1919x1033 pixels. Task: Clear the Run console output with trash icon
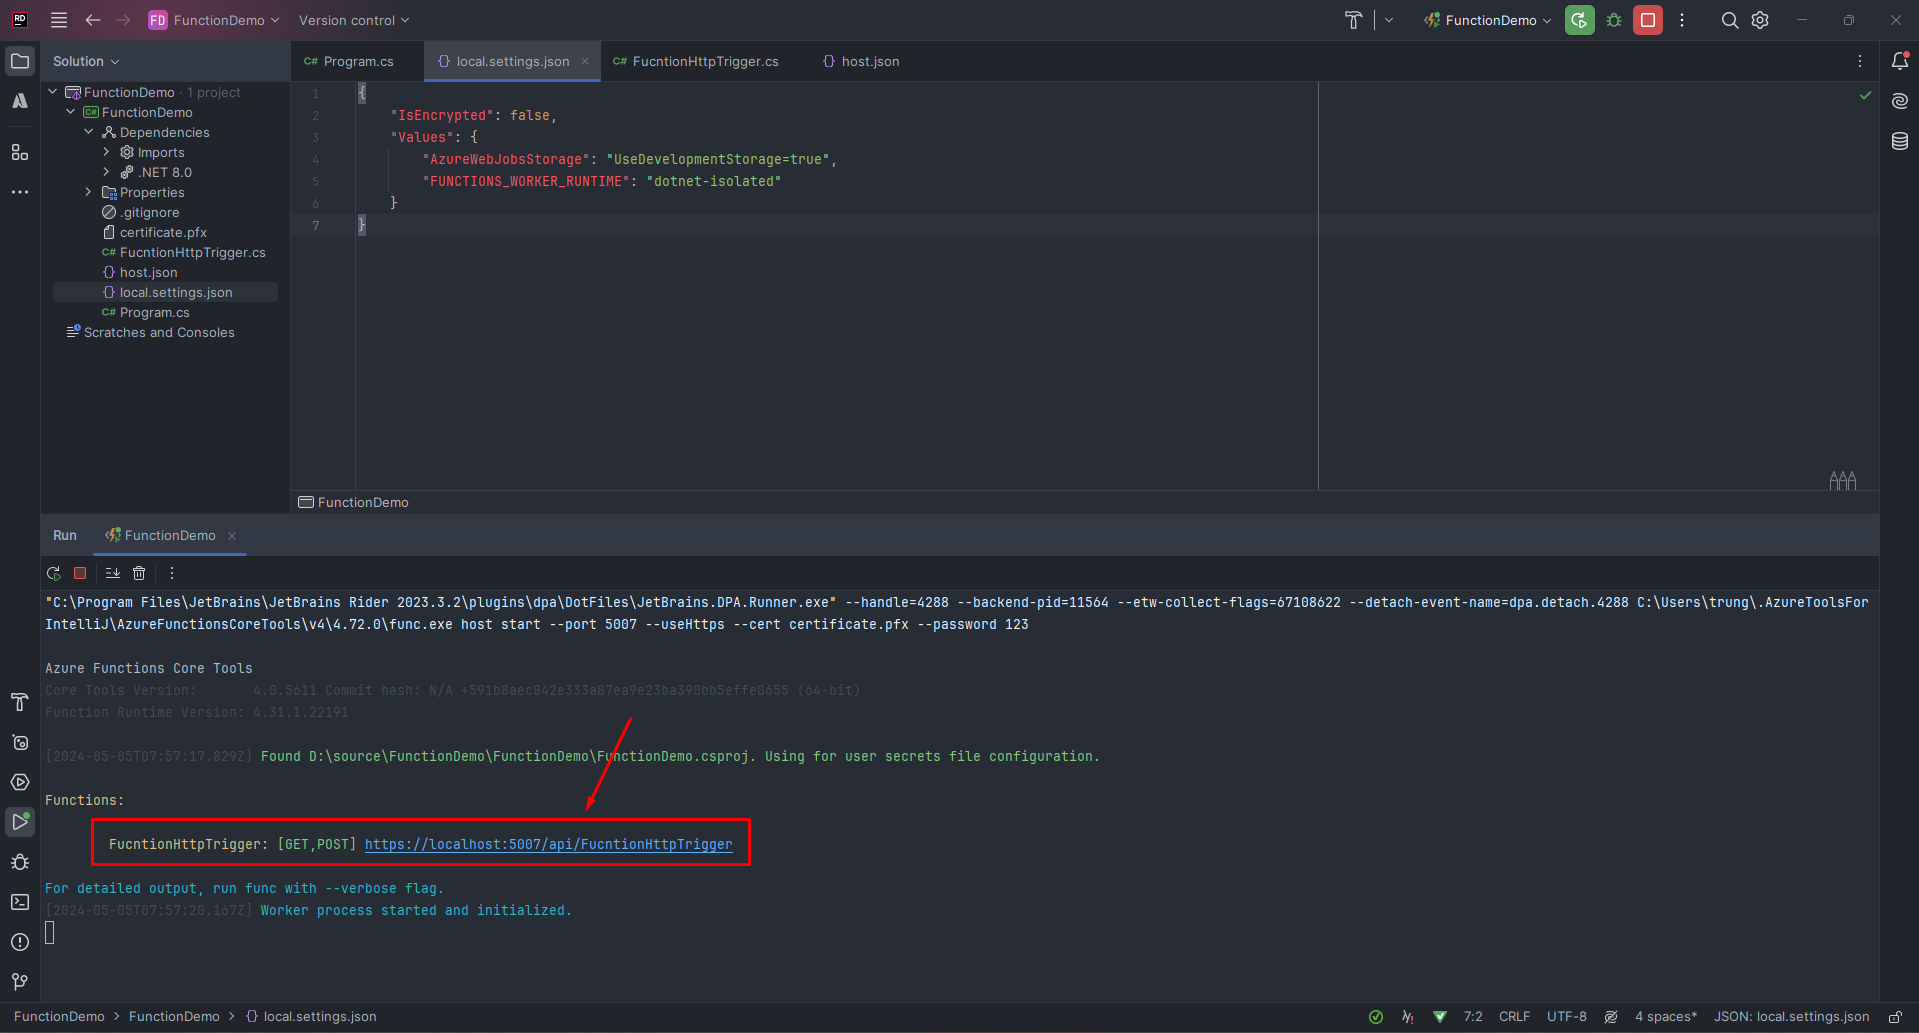pyautogui.click(x=139, y=573)
